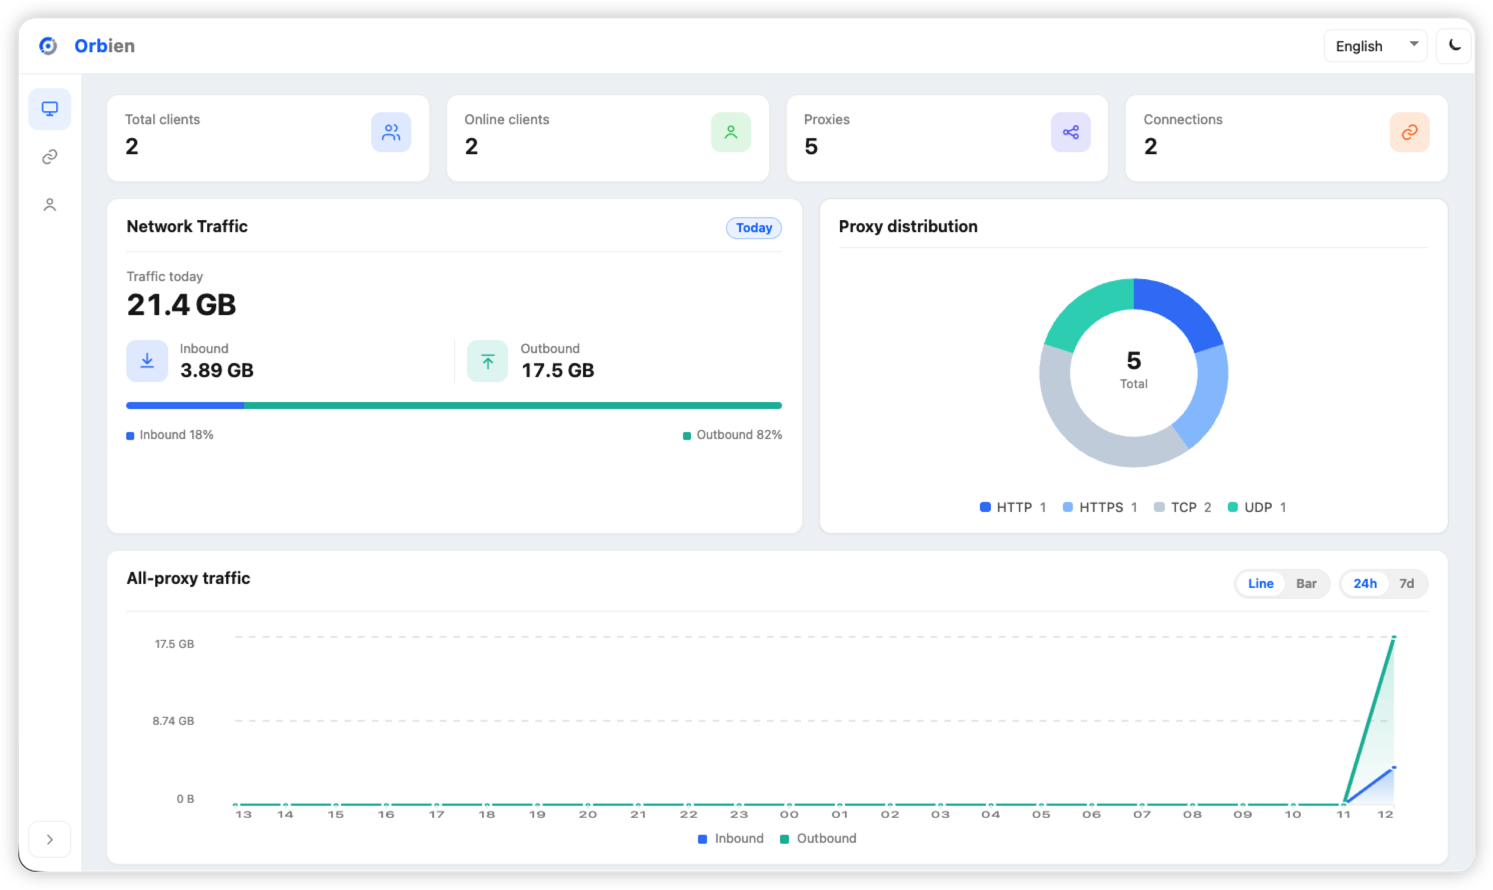
Task: Toggle HTTPS legend in Proxy distribution
Action: click(x=1100, y=508)
